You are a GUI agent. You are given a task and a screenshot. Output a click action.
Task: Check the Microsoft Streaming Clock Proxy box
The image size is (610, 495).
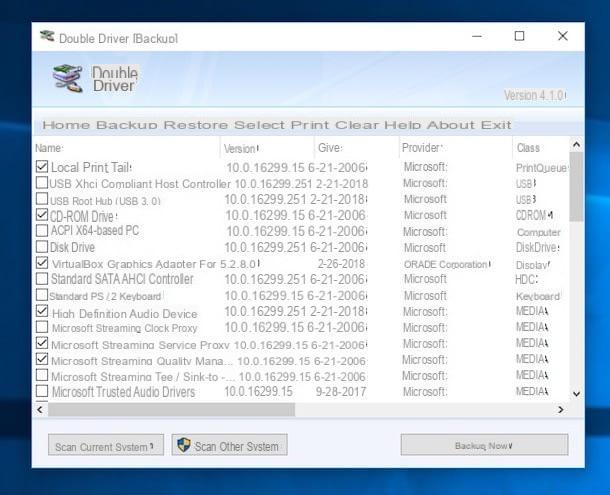pyautogui.click(x=42, y=327)
